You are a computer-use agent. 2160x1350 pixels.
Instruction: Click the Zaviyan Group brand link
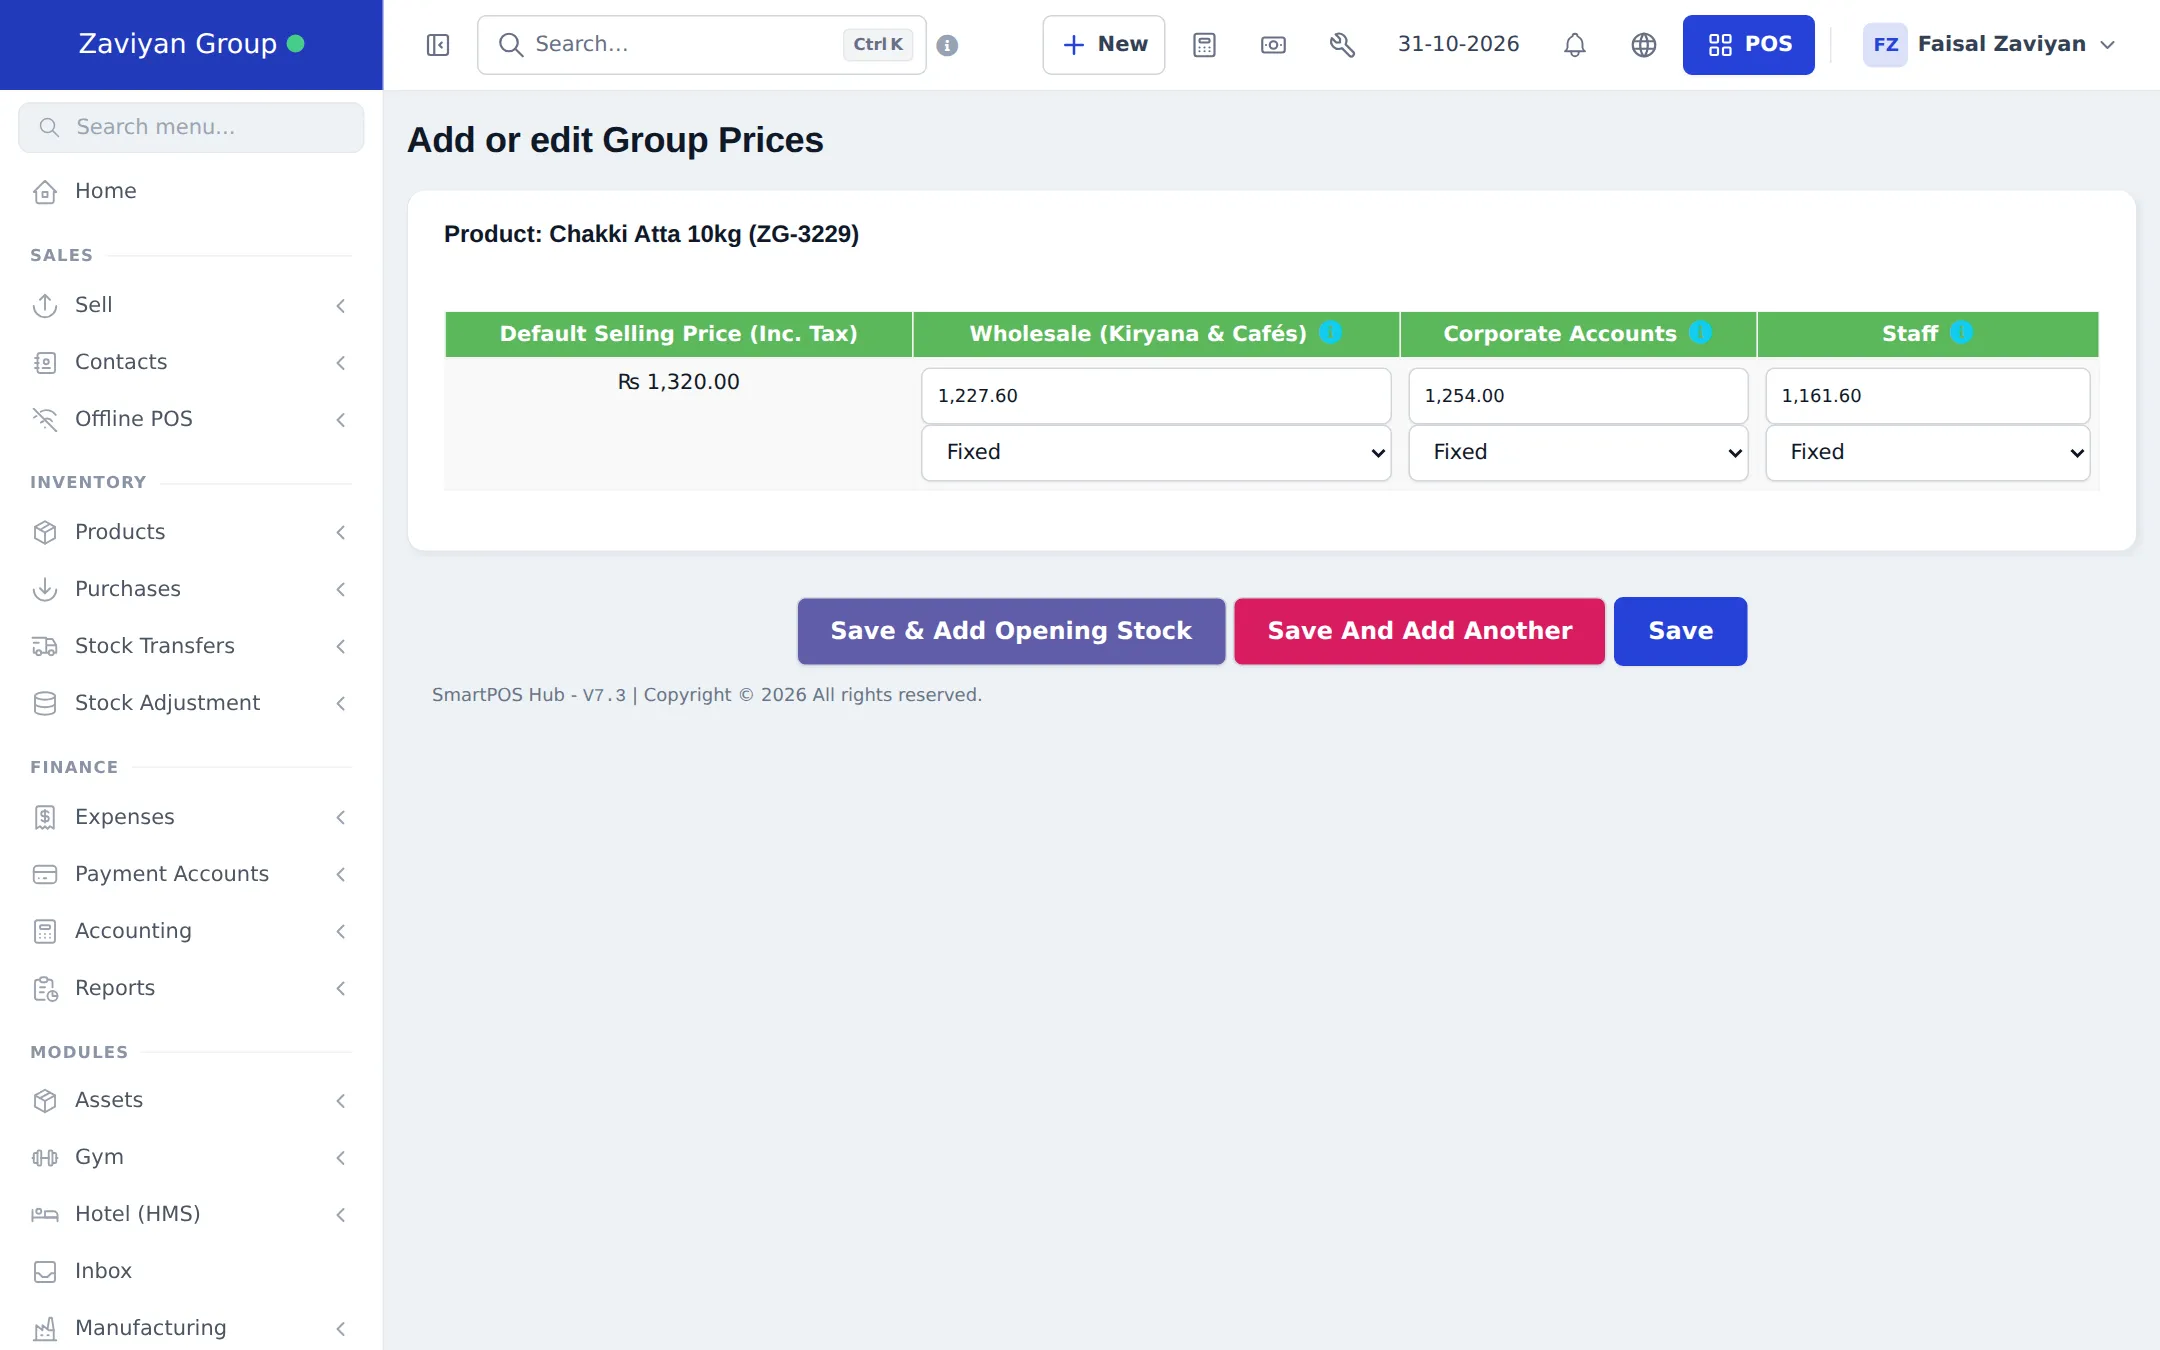pos(191,44)
